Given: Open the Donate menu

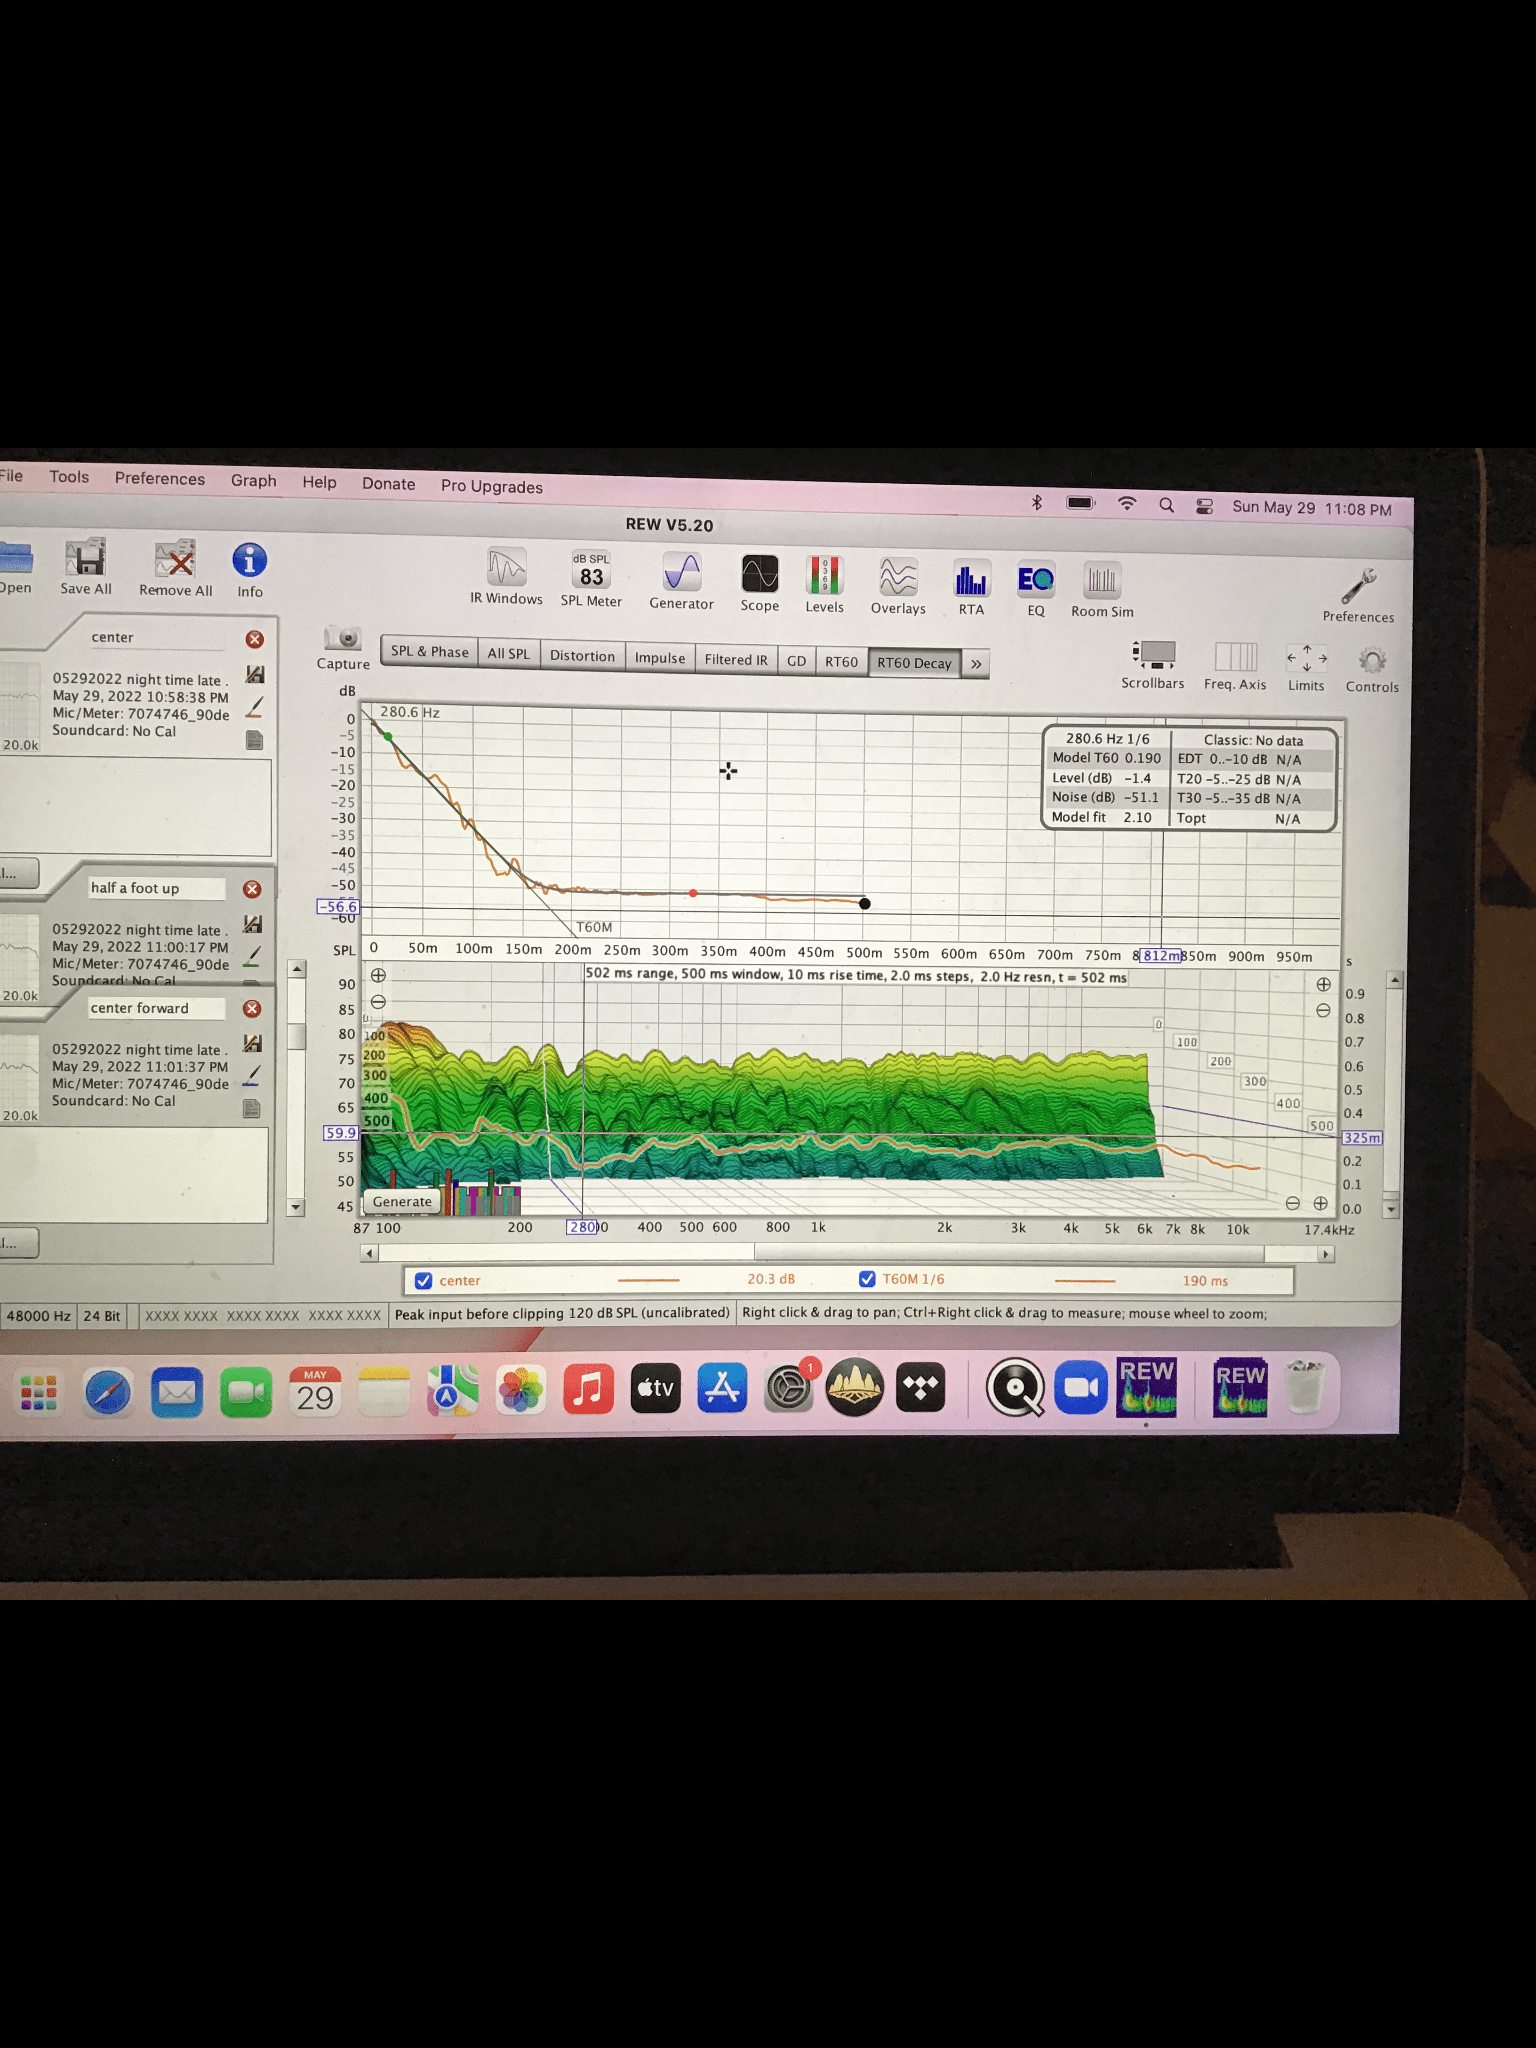Looking at the screenshot, I should 389,484.
